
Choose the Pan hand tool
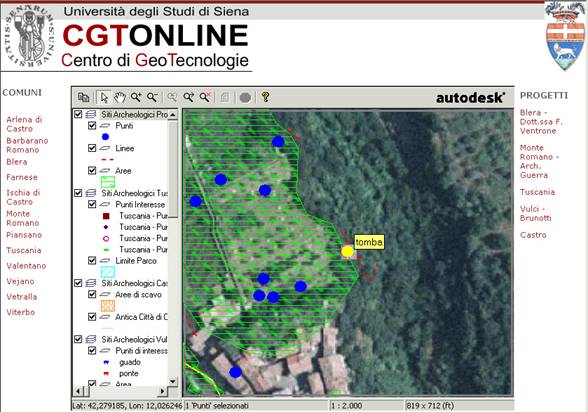tap(120, 97)
